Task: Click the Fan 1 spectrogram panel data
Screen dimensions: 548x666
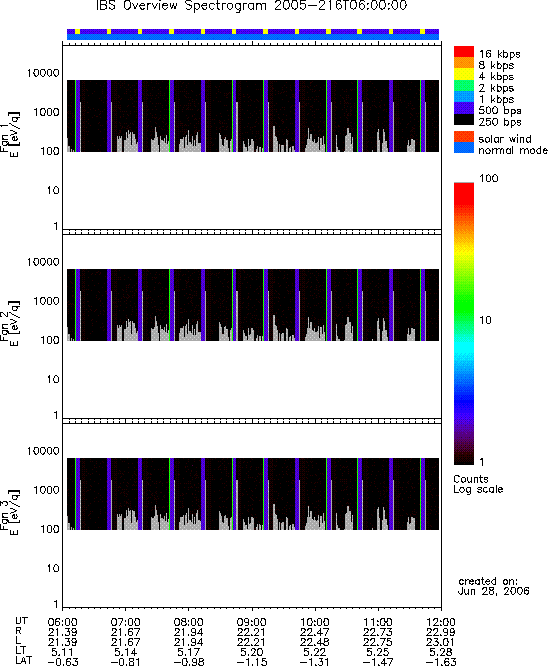Action: click(x=253, y=116)
